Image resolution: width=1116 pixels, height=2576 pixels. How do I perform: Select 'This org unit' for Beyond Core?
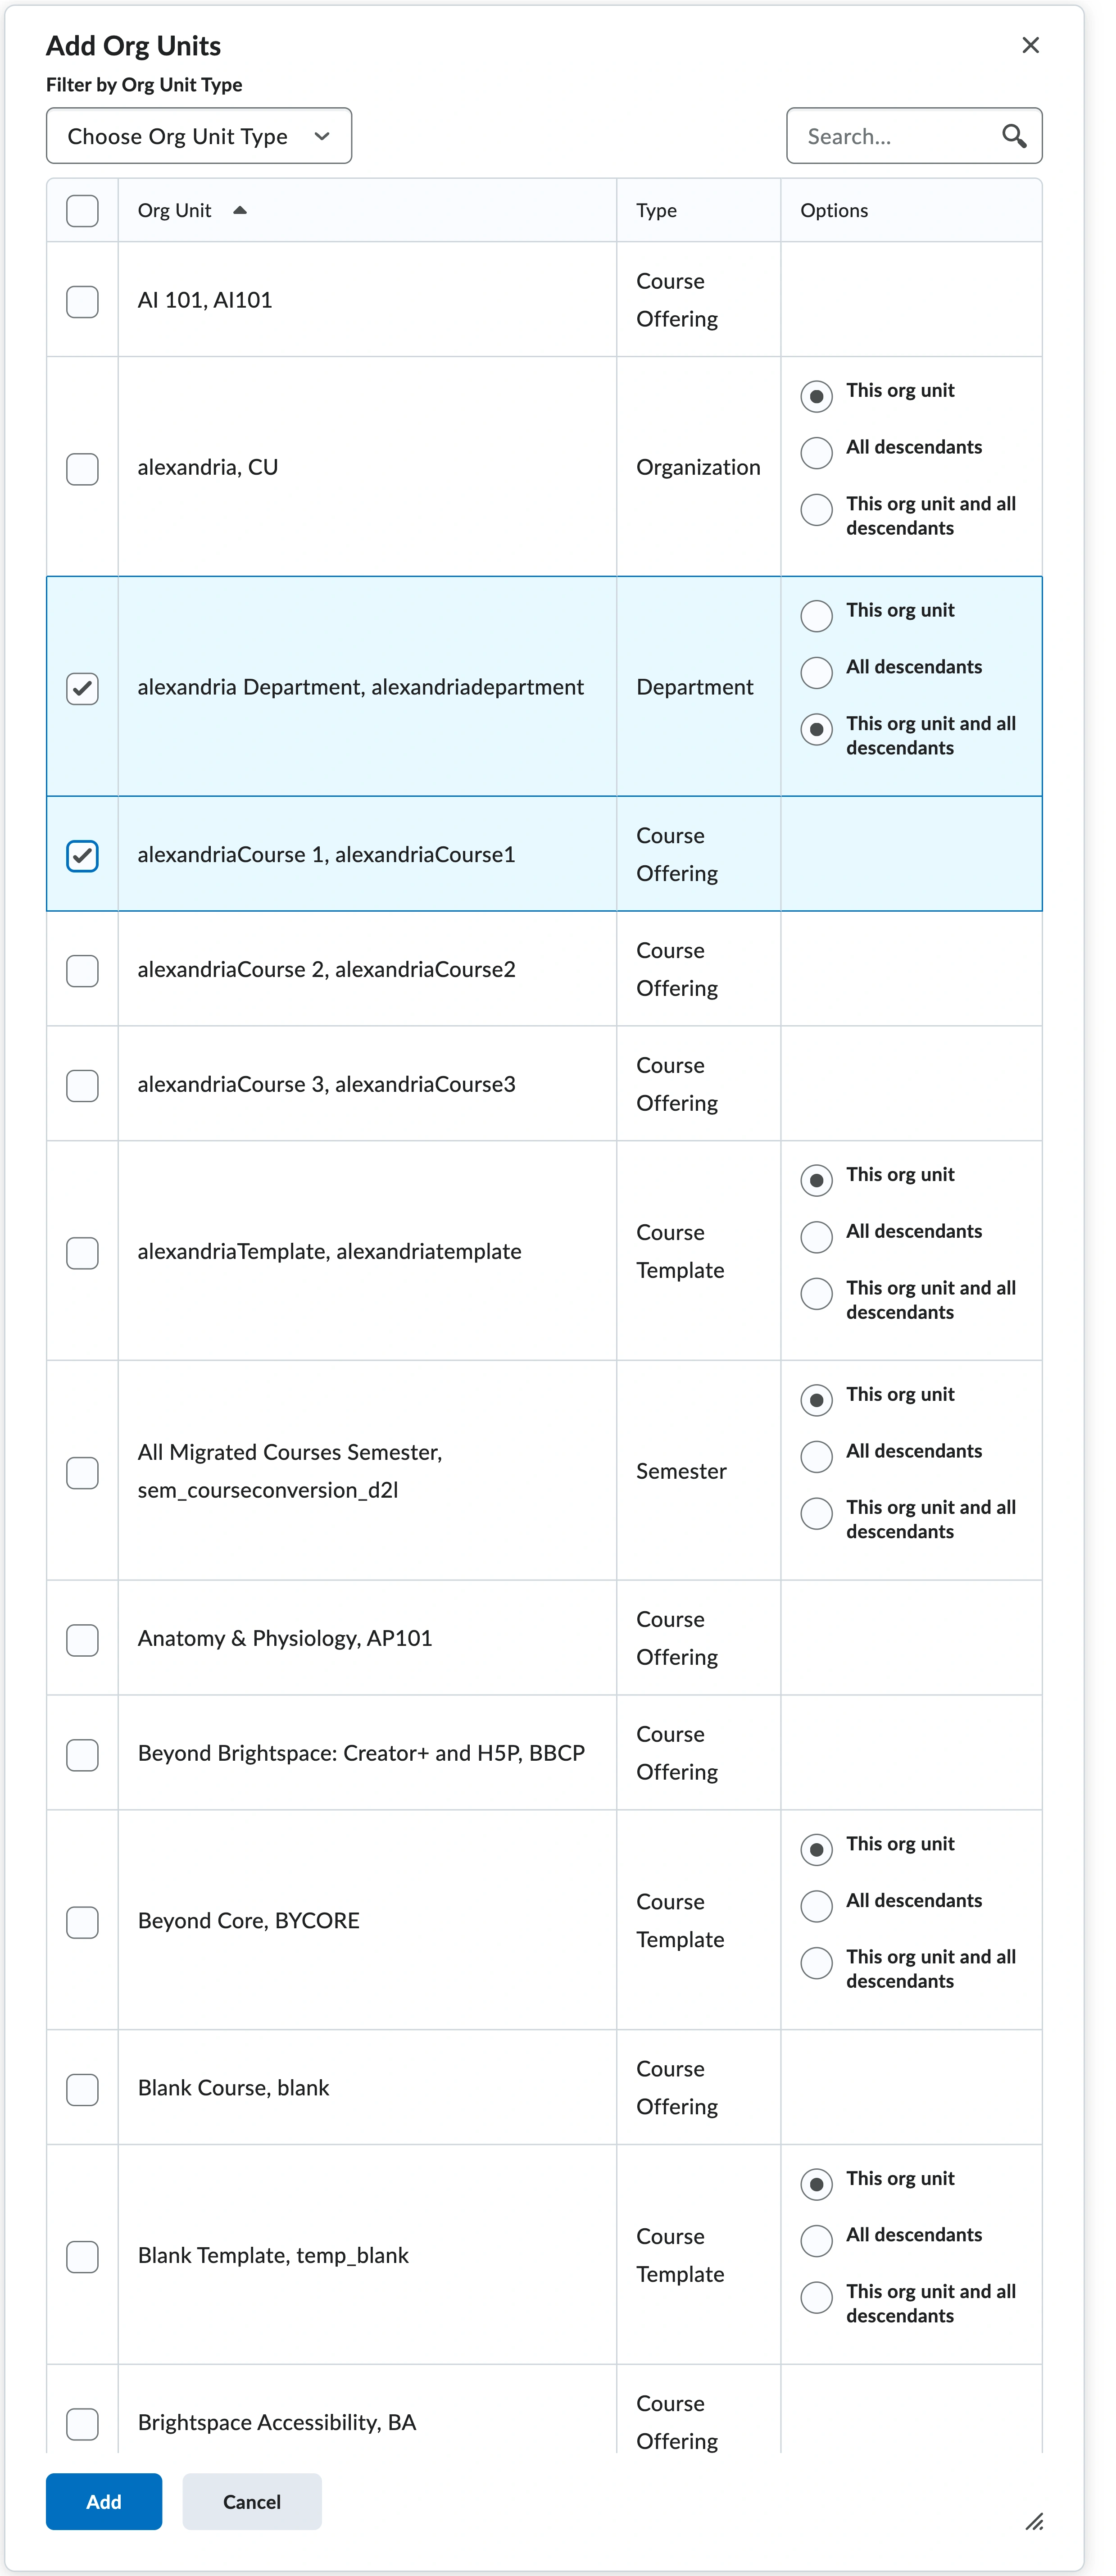click(x=816, y=1849)
